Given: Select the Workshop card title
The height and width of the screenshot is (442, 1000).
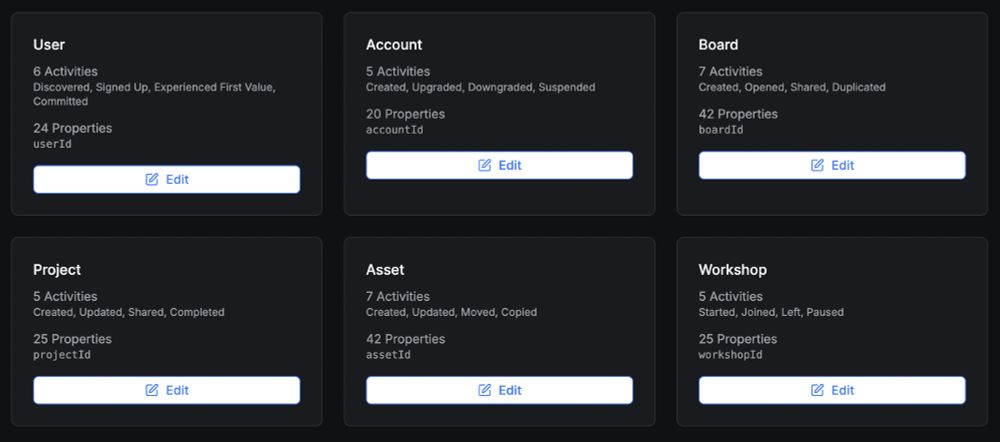Looking at the screenshot, I should click(732, 270).
